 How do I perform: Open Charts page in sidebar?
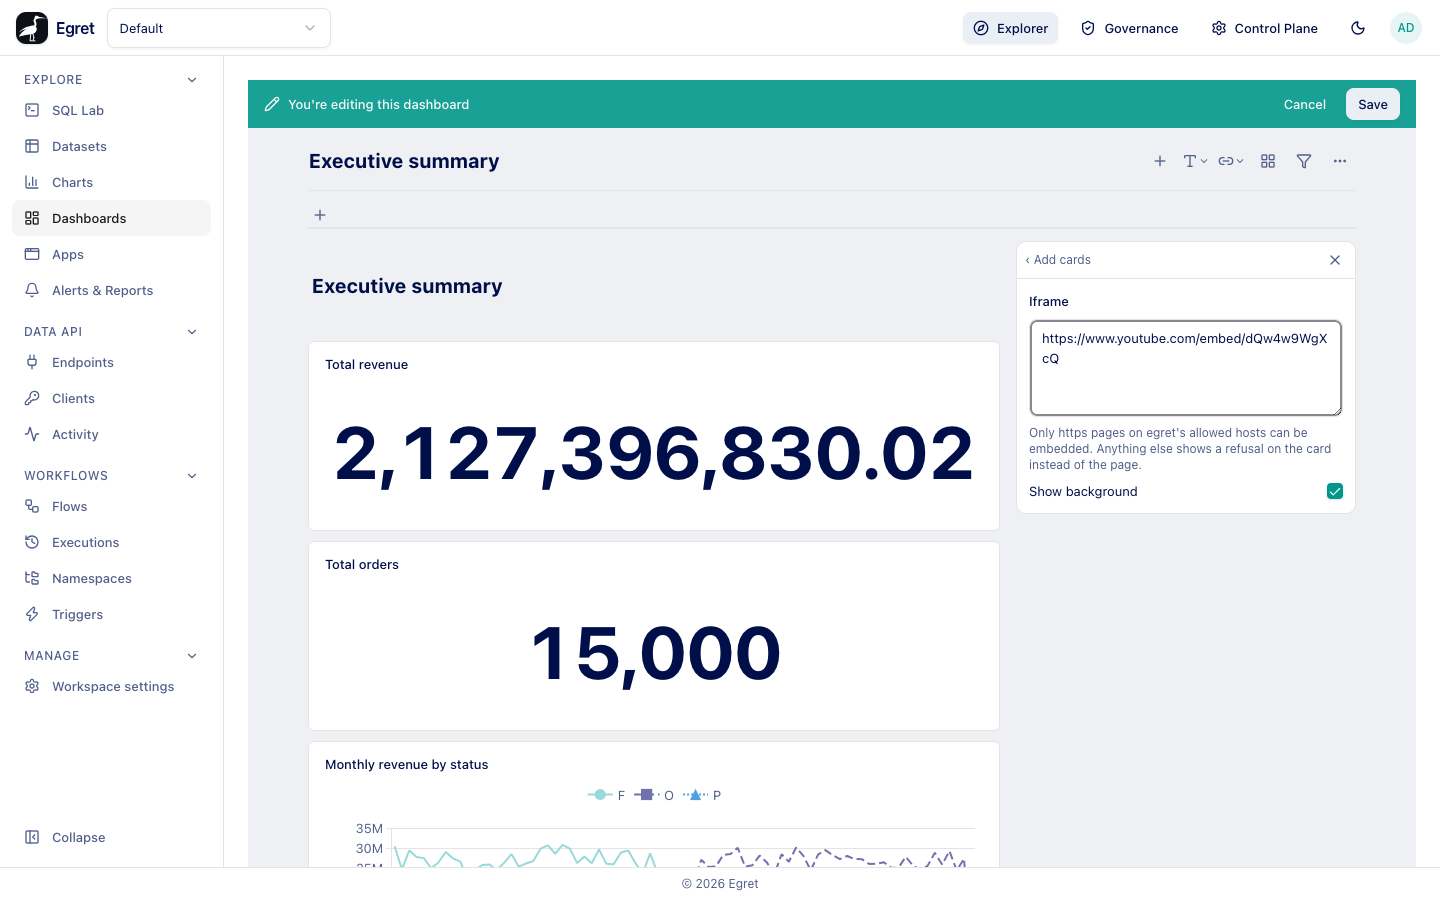pos(111,182)
